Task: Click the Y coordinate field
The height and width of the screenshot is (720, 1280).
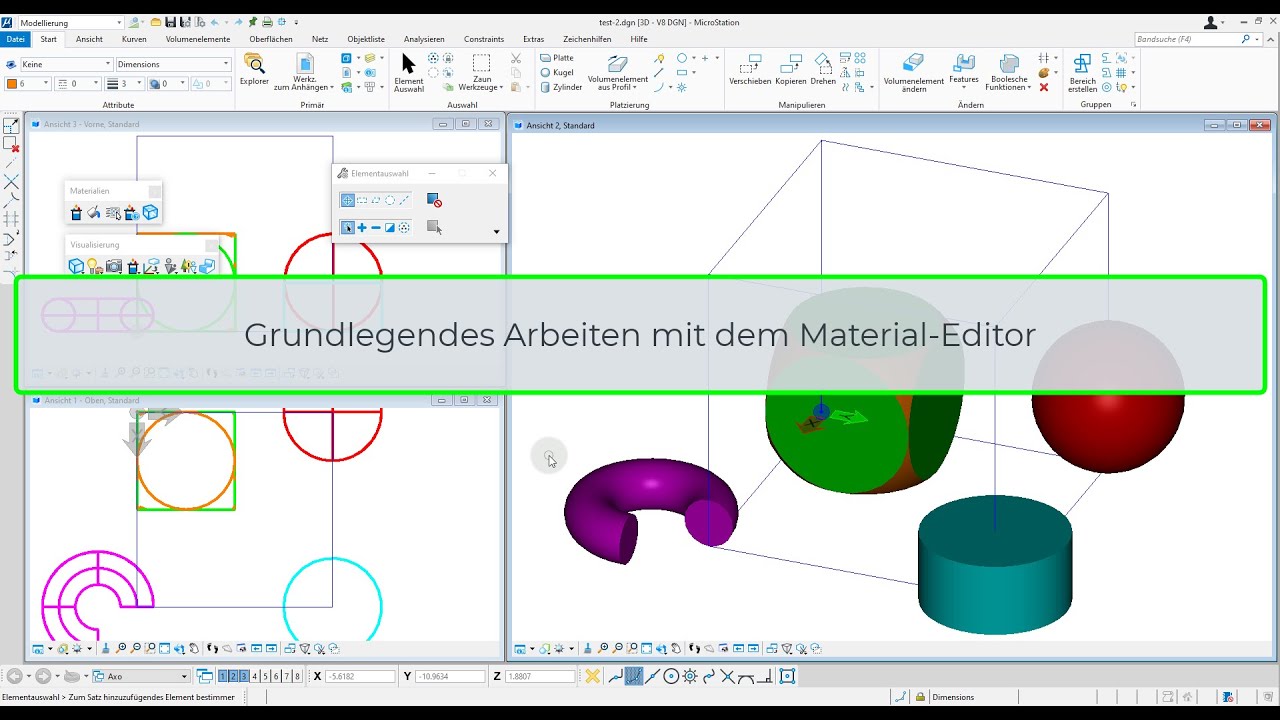Action: (x=450, y=677)
